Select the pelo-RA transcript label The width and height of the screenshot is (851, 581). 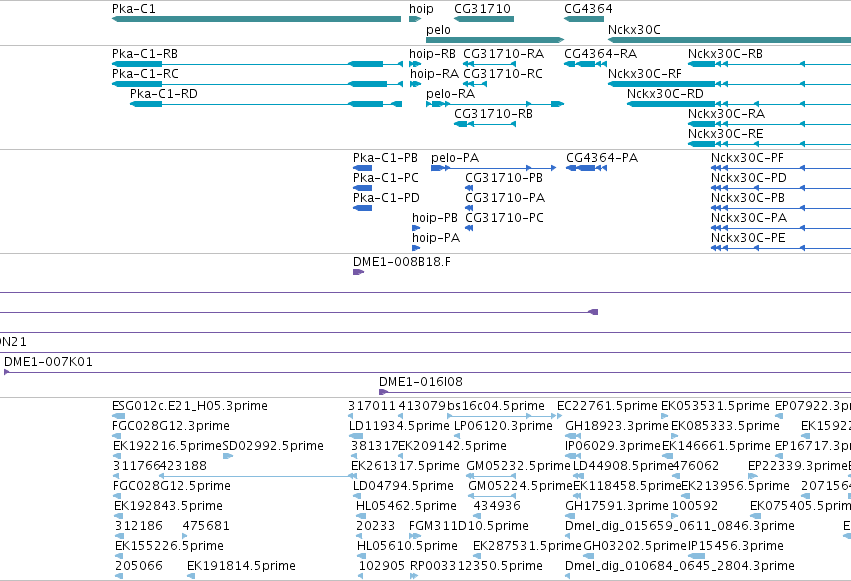450,94
